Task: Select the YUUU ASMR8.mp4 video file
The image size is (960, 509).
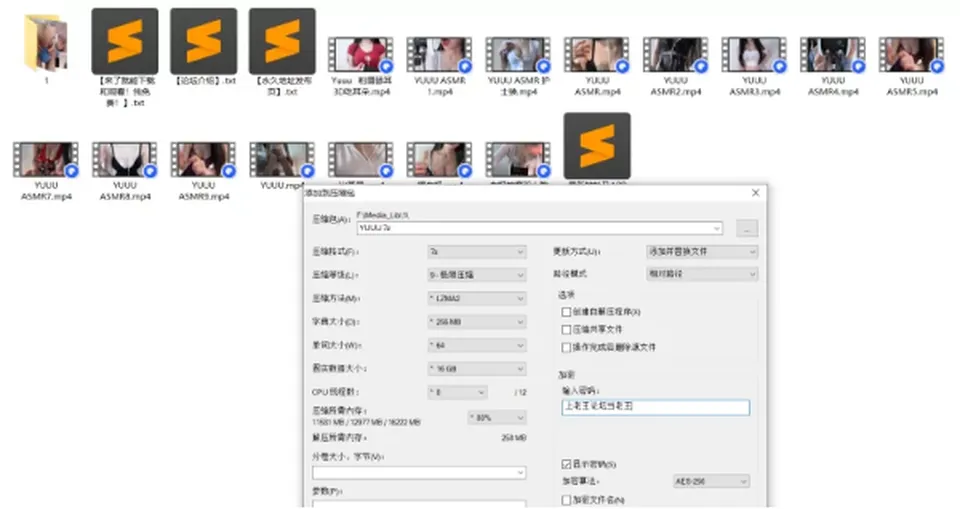Action: coord(125,160)
